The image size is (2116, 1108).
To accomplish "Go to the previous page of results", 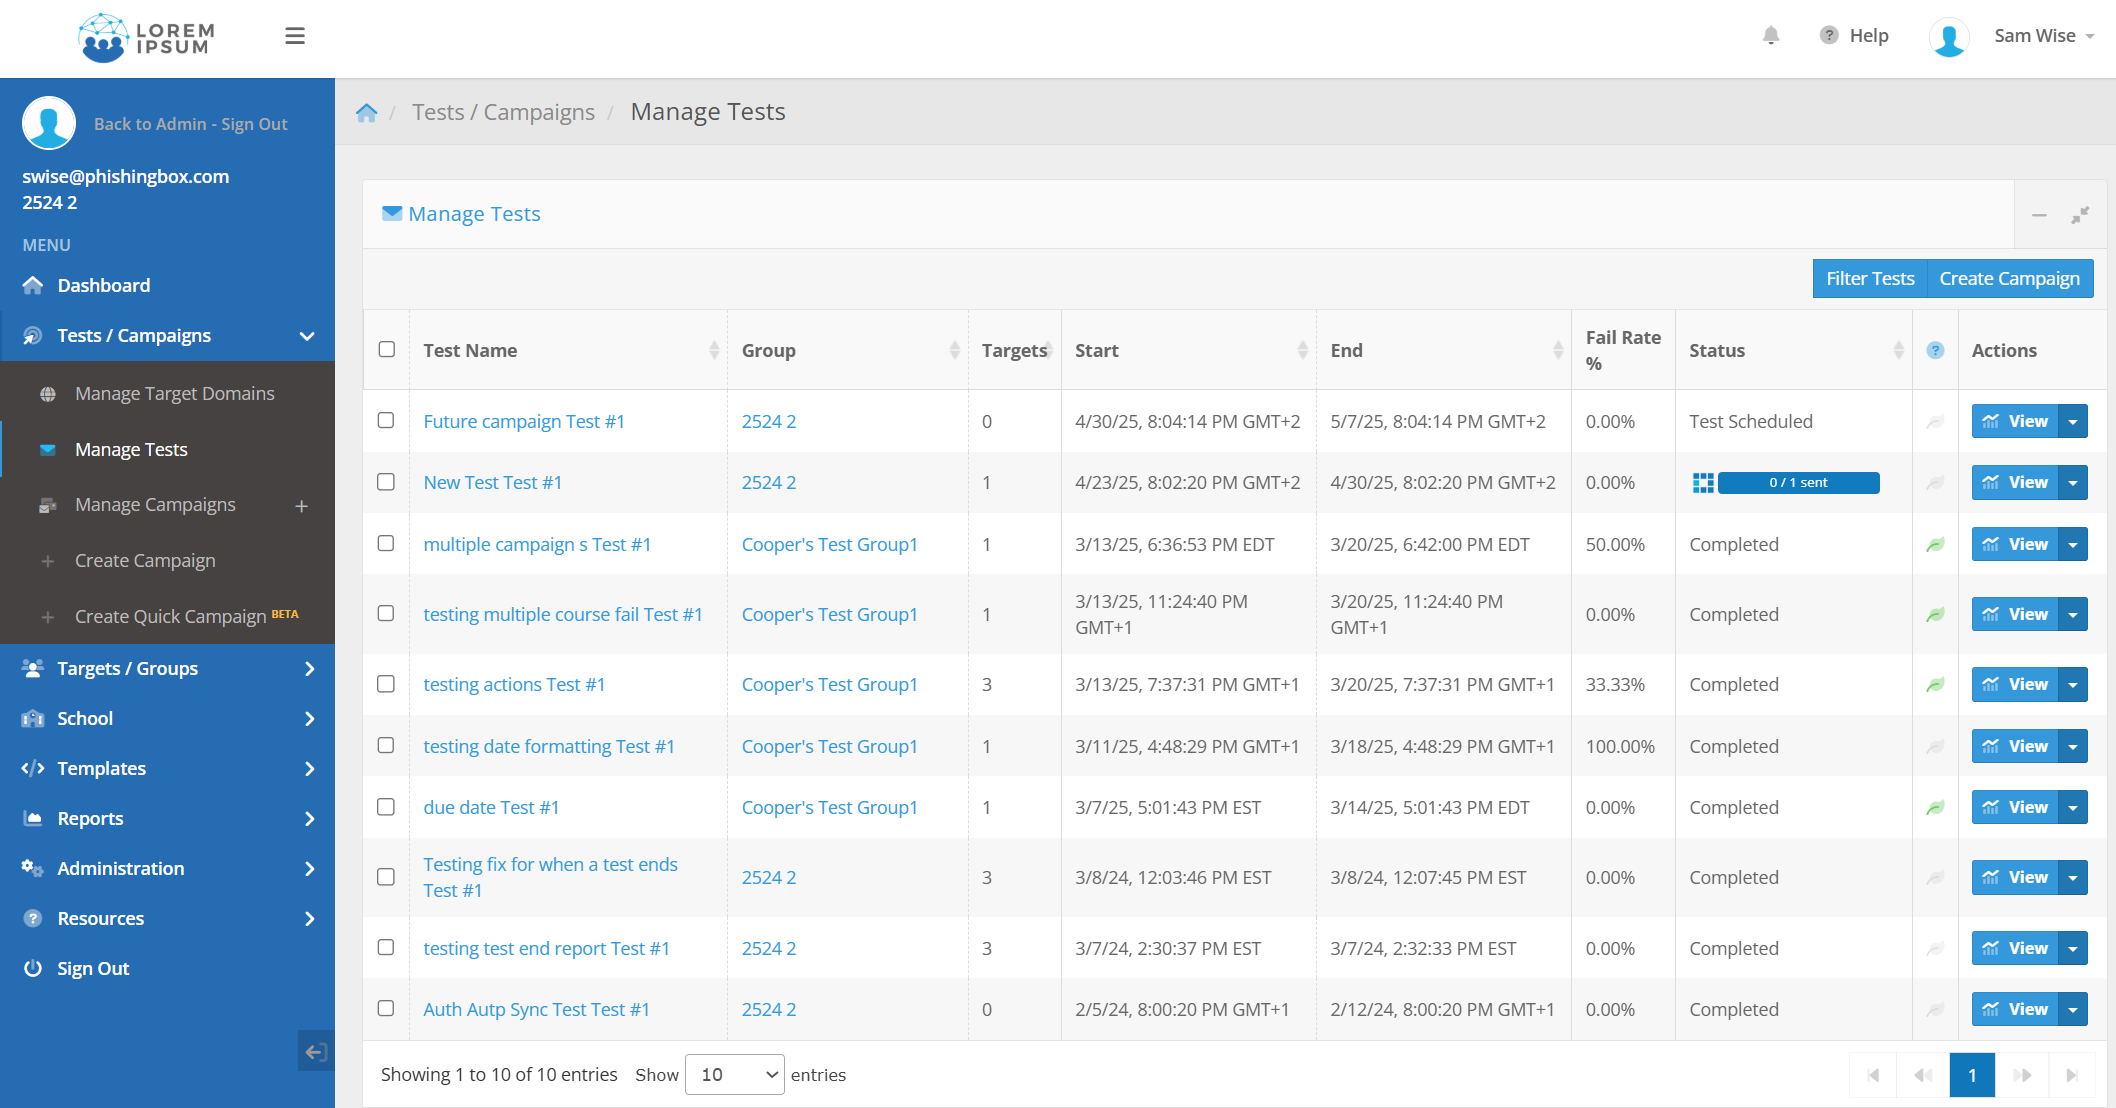I will pos(1923,1075).
